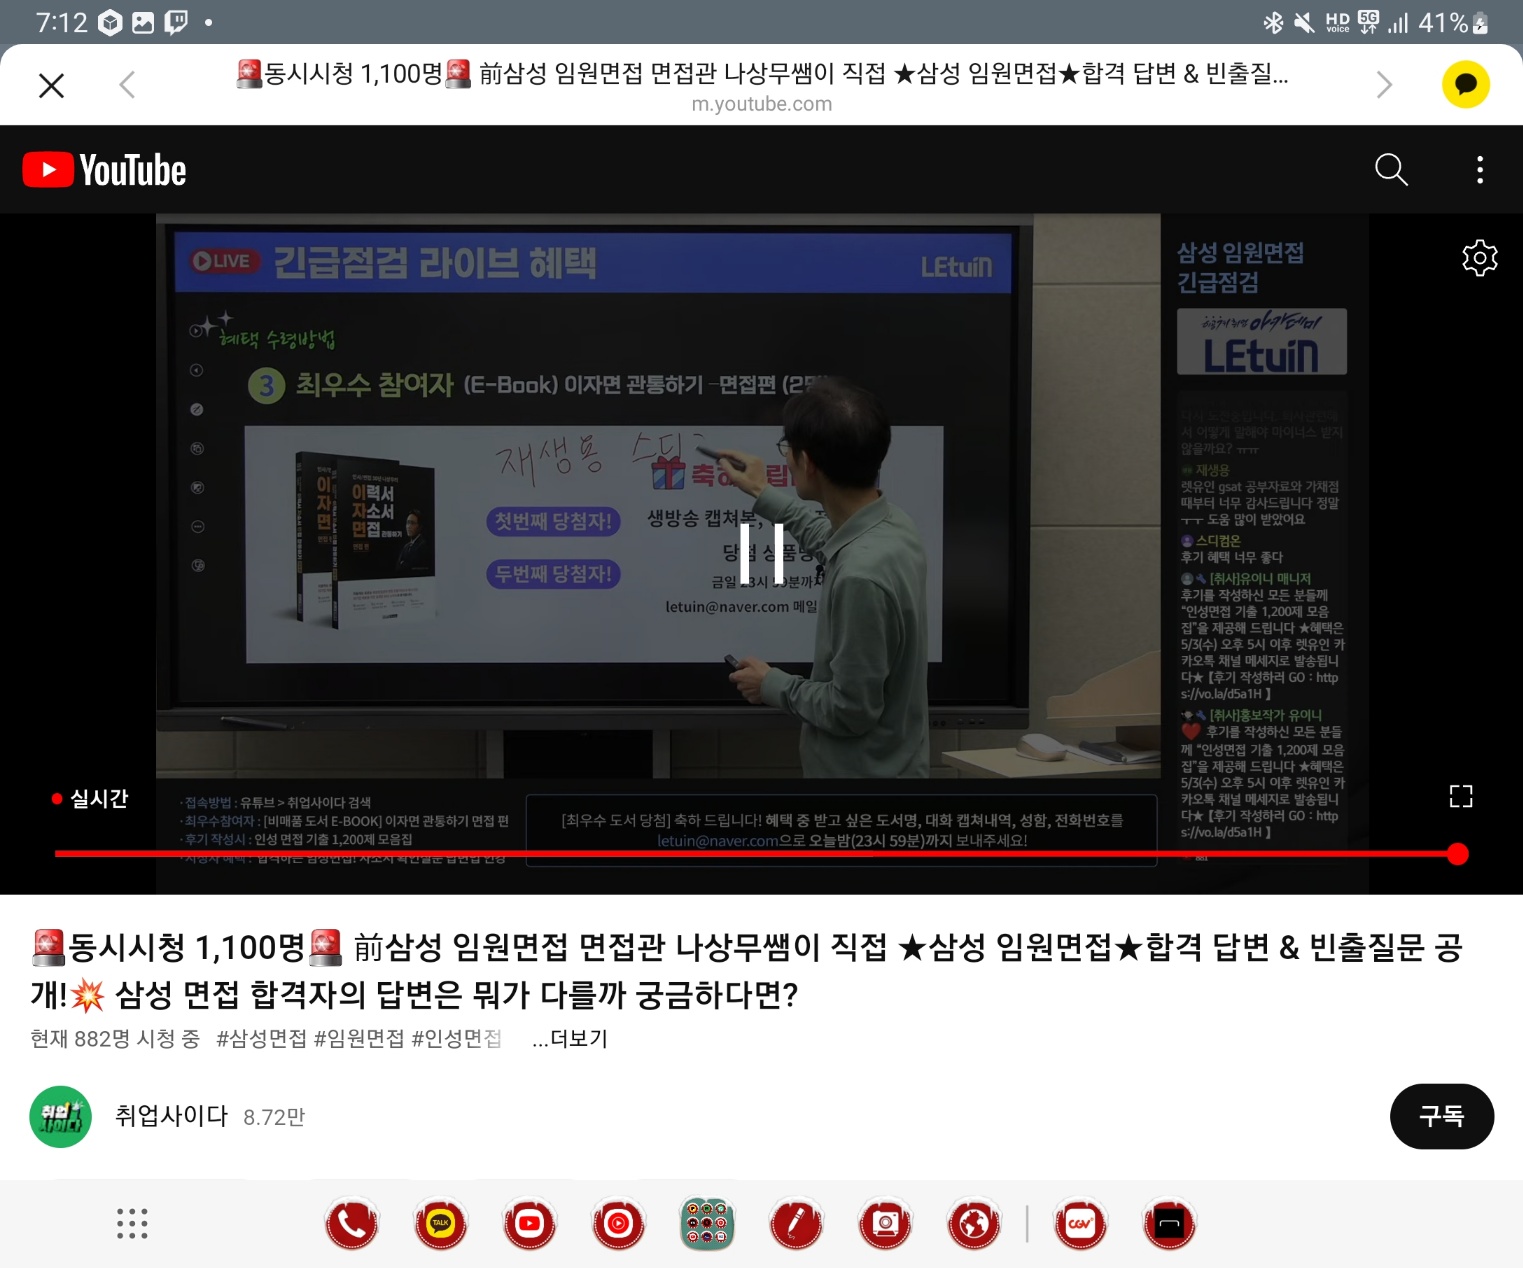Screen dimensions: 1523x1268
Task: Launch the Phone app from taskbar
Action: pyautogui.click(x=352, y=1224)
